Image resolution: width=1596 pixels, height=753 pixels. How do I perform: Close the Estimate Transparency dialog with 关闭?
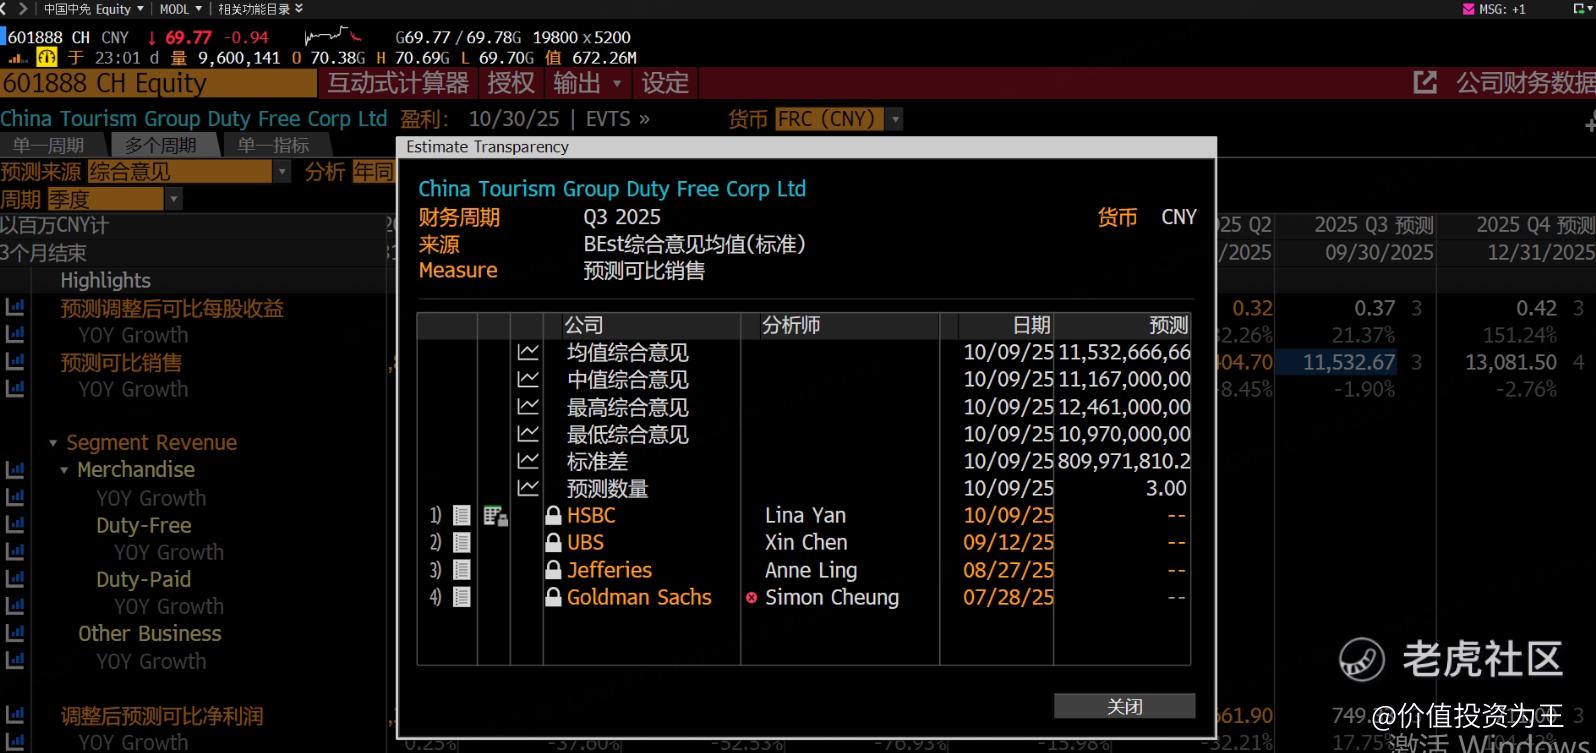pyautogui.click(x=1124, y=706)
